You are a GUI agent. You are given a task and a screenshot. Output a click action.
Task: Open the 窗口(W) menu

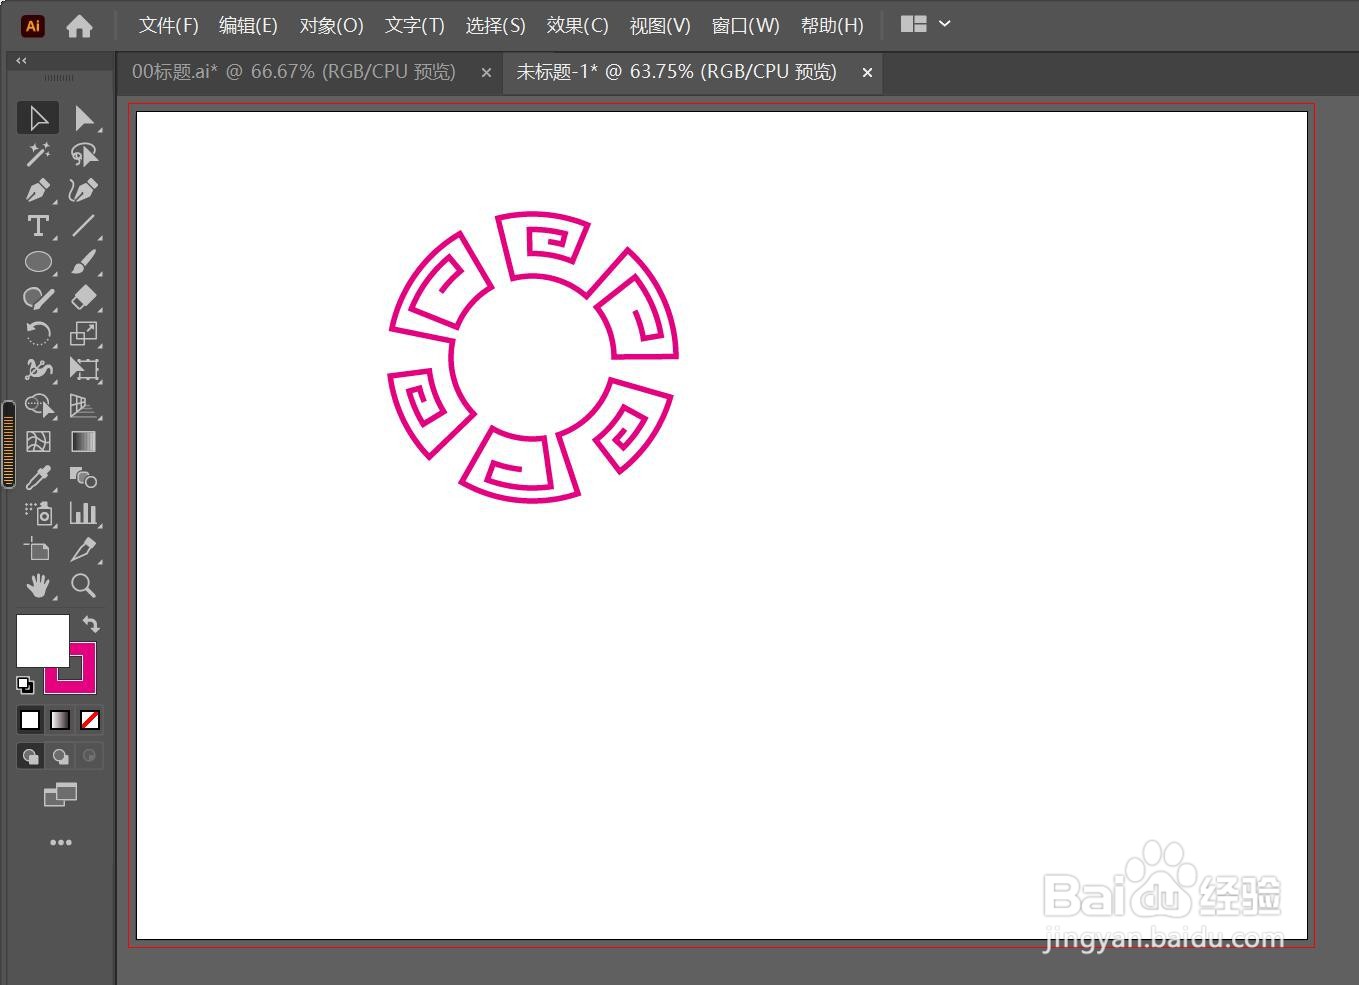tap(745, 26)
